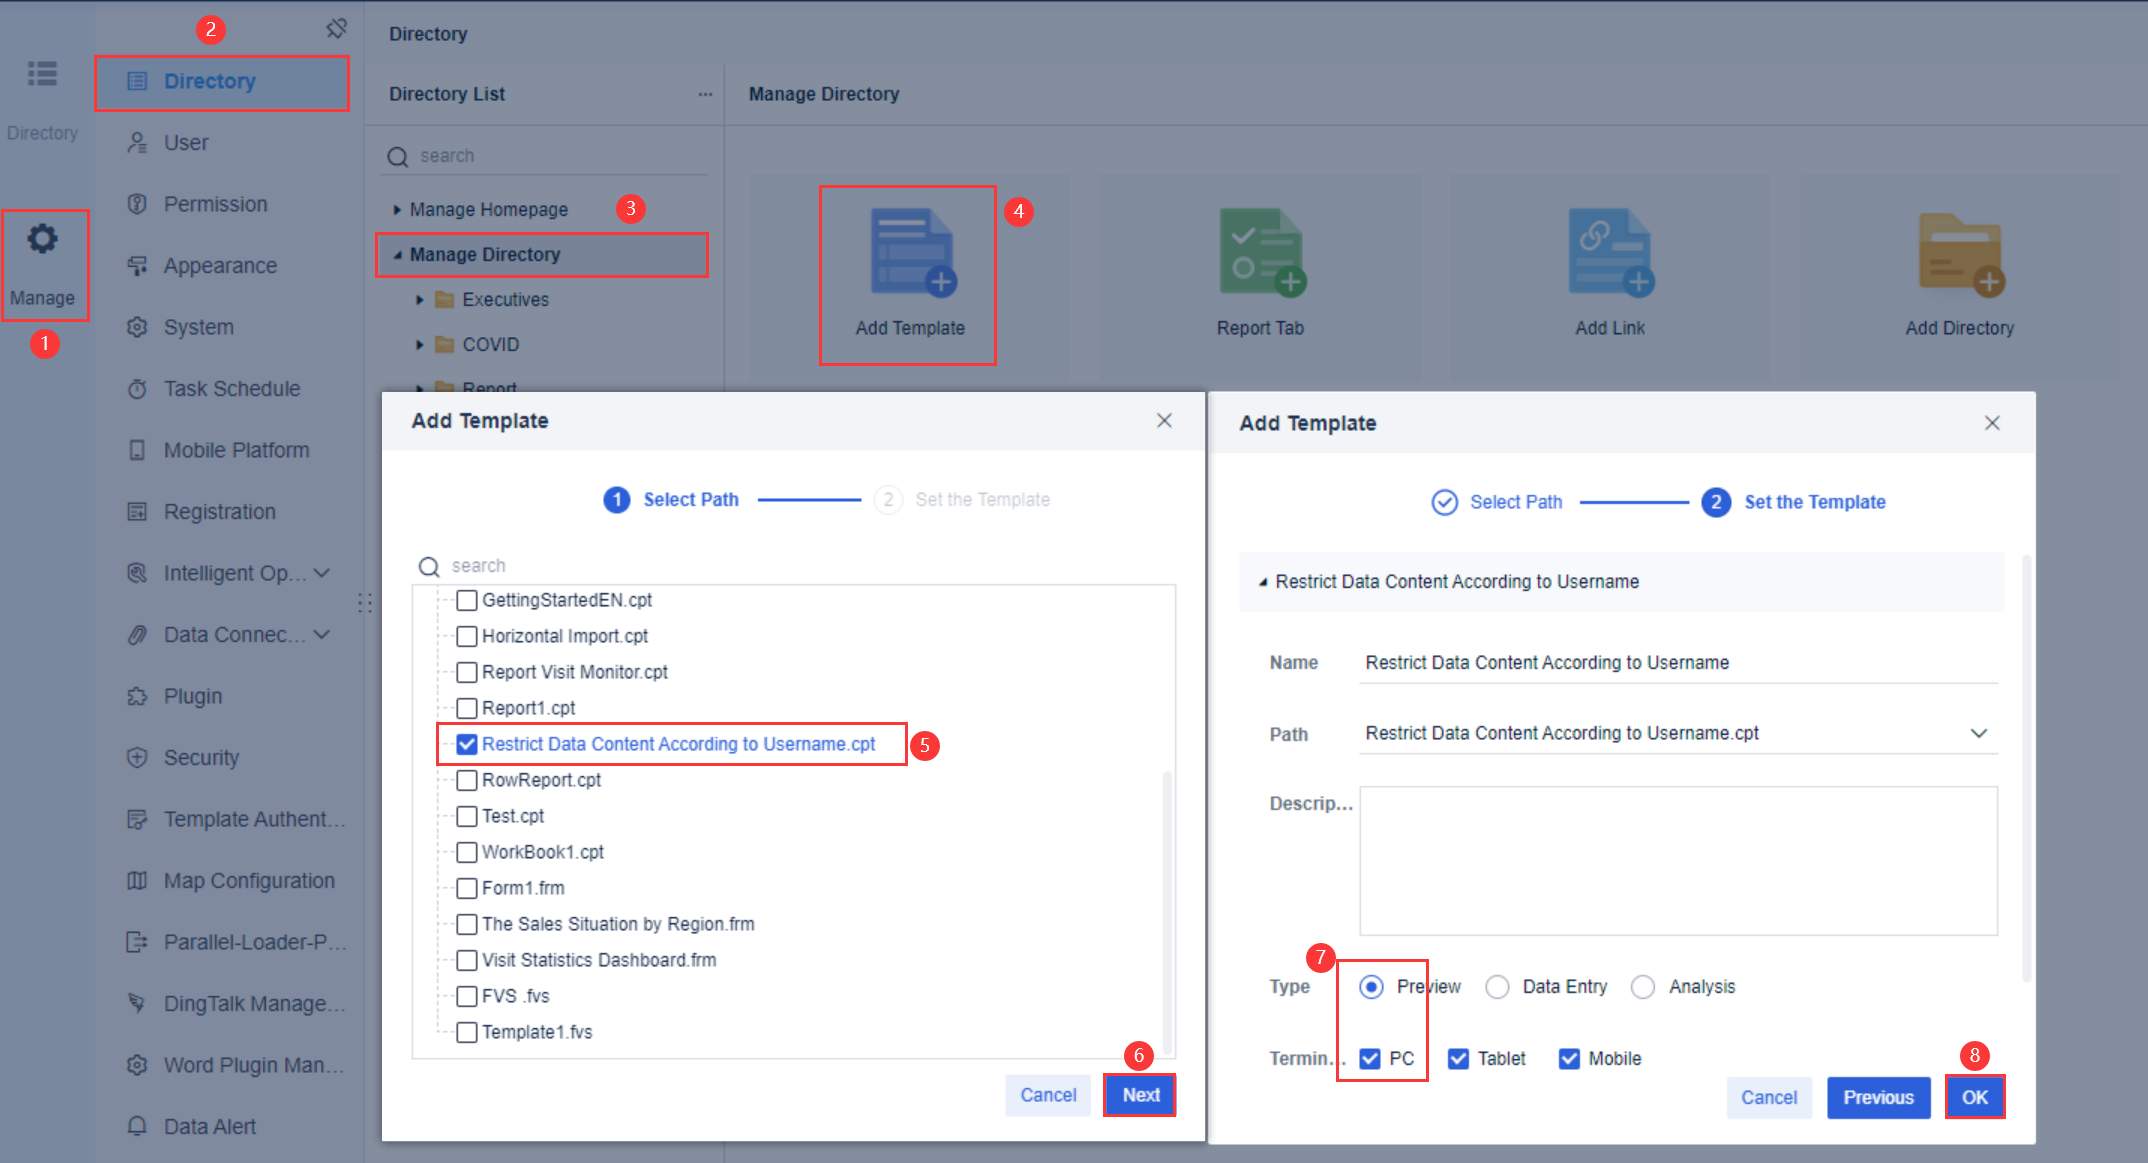
Task: Uncheck the Mobile terminal checkbox
Action: pos(1569,1059)
